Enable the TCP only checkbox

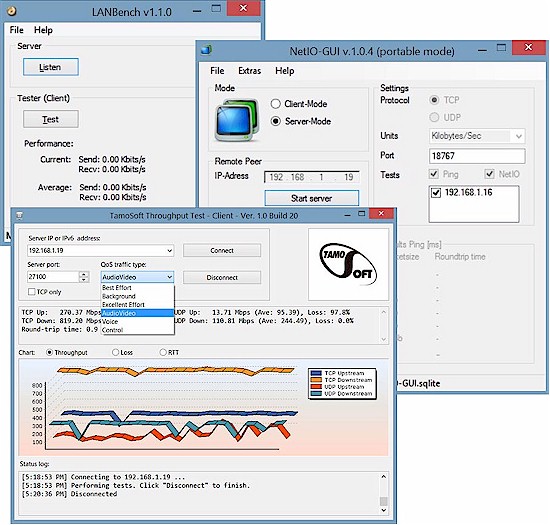pyautogui.click(x=31, y=292)
